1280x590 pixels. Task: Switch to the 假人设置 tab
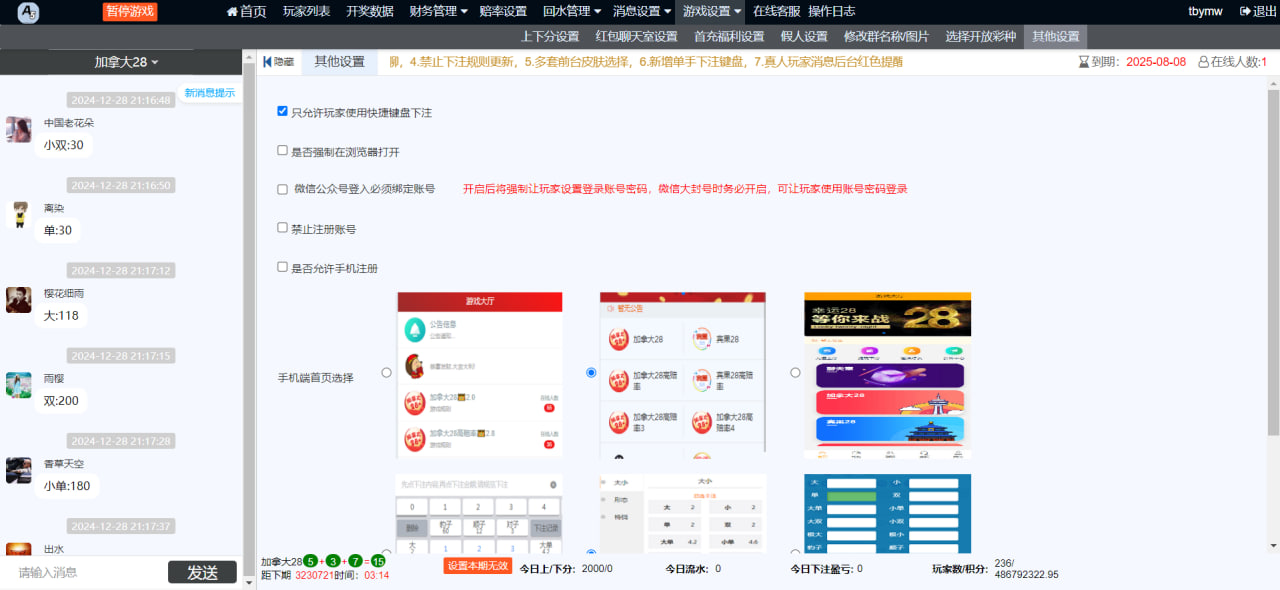[803, 37]
